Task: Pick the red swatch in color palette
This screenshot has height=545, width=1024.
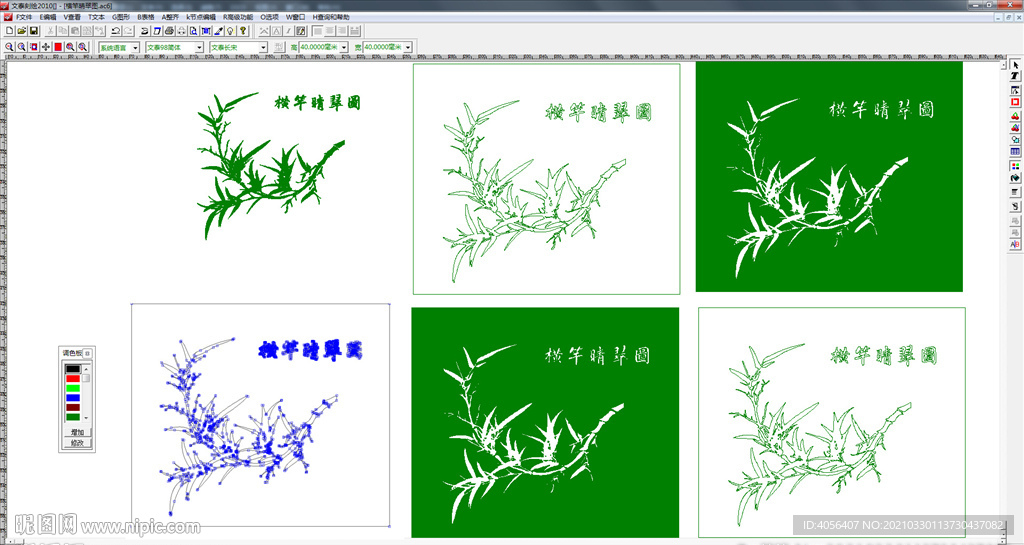Action: pos(73,379)
